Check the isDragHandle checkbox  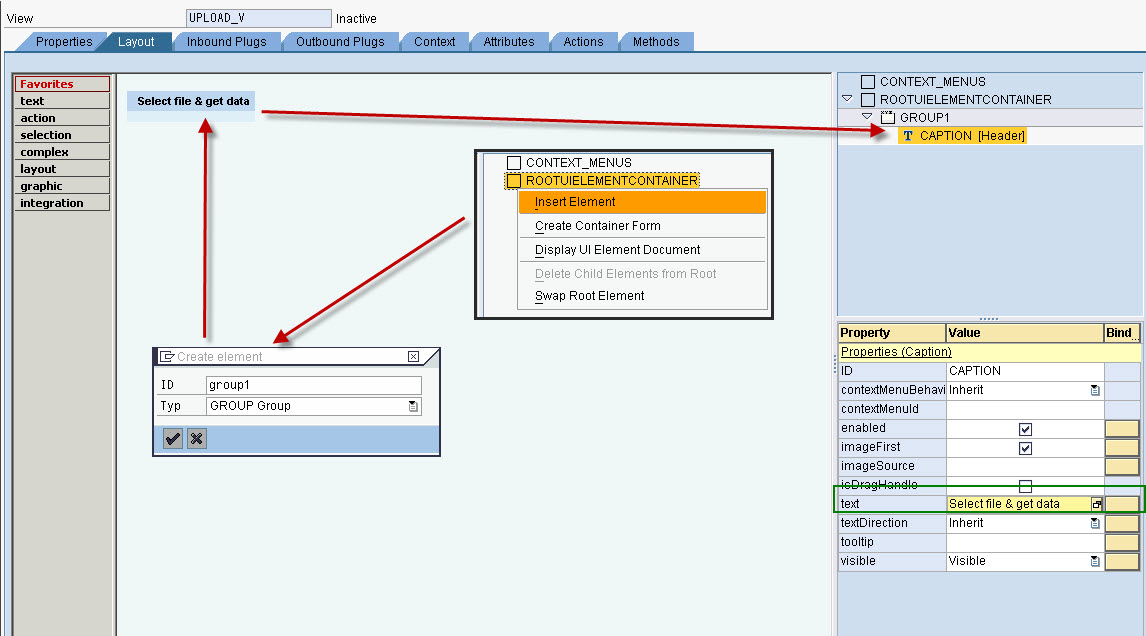coord(1024,484)
